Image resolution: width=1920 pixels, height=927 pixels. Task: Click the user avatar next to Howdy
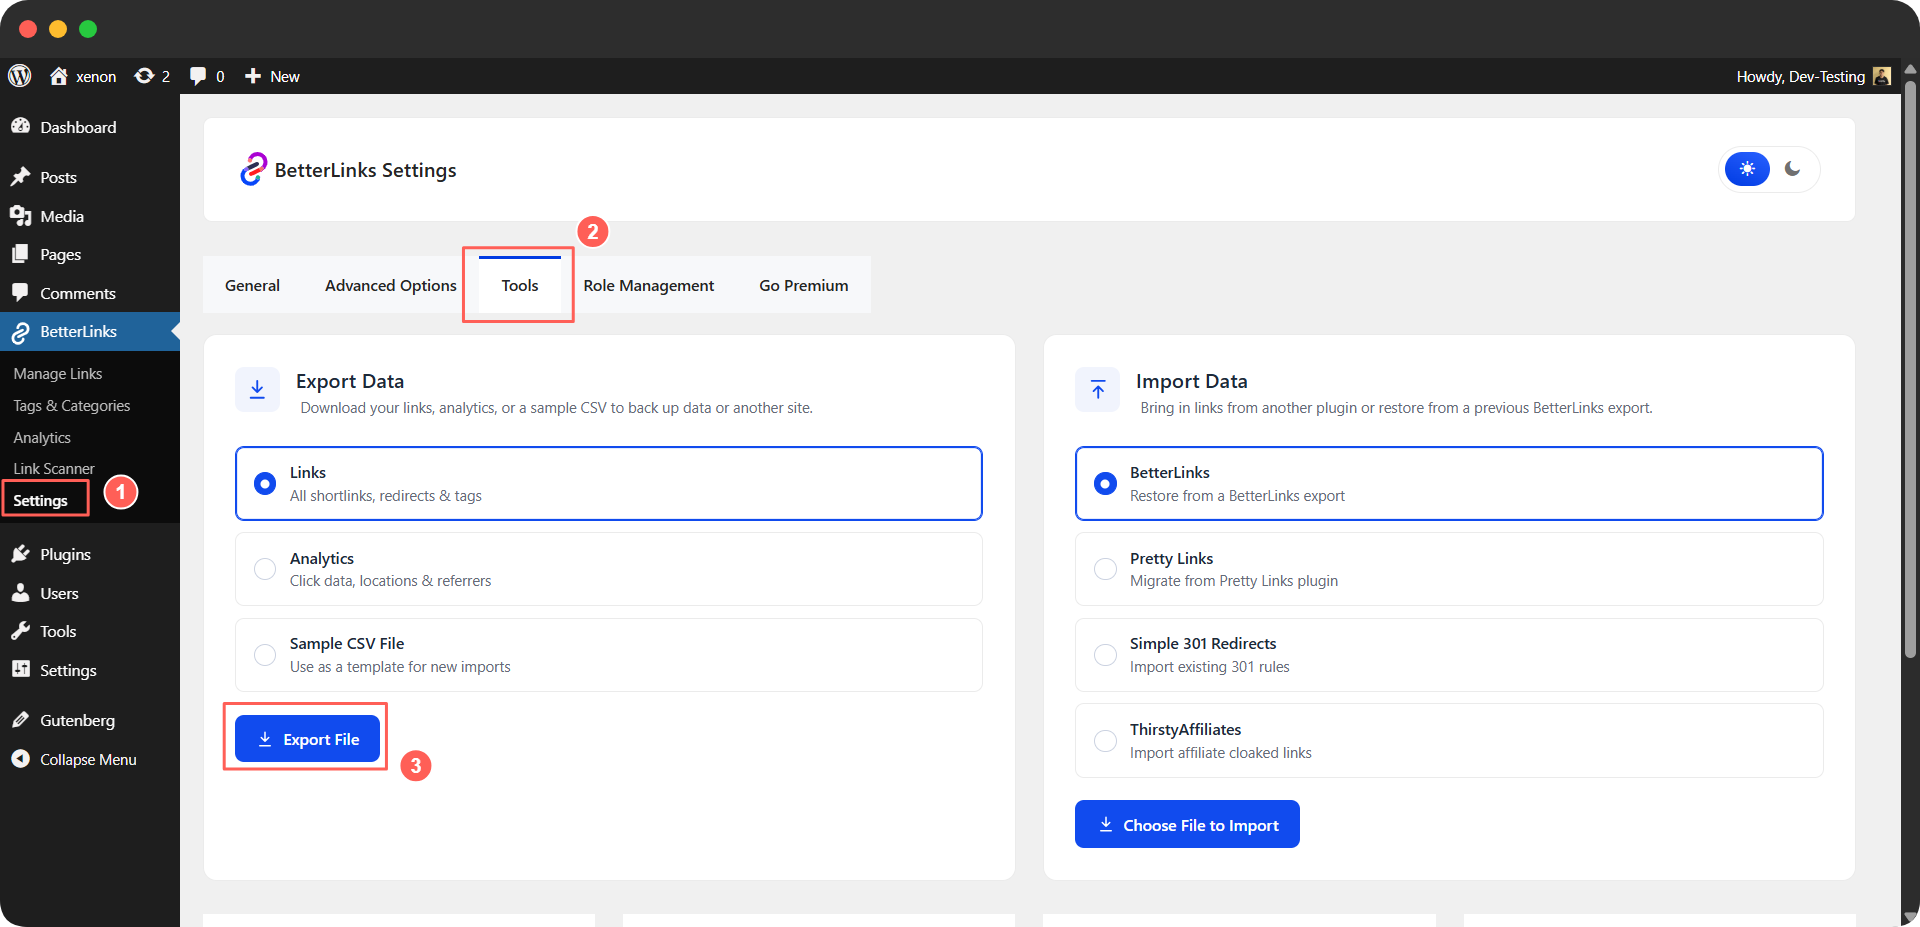1882,76
